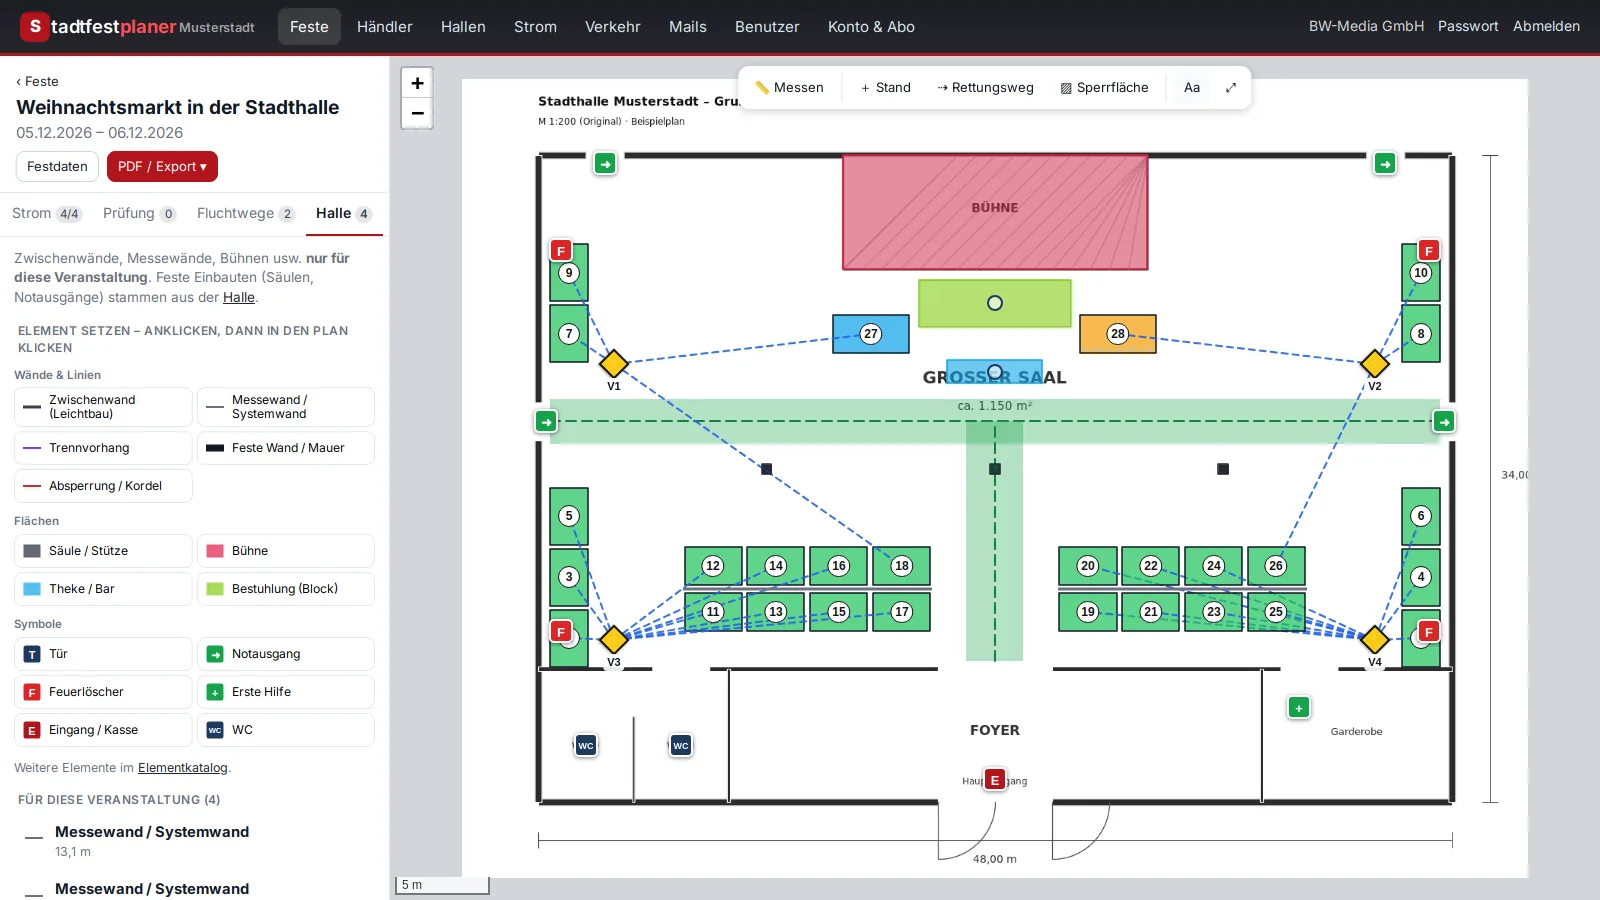Screen dimensions: 1600x900
Task: Click the Festdaten button
Action: [57, 167]
